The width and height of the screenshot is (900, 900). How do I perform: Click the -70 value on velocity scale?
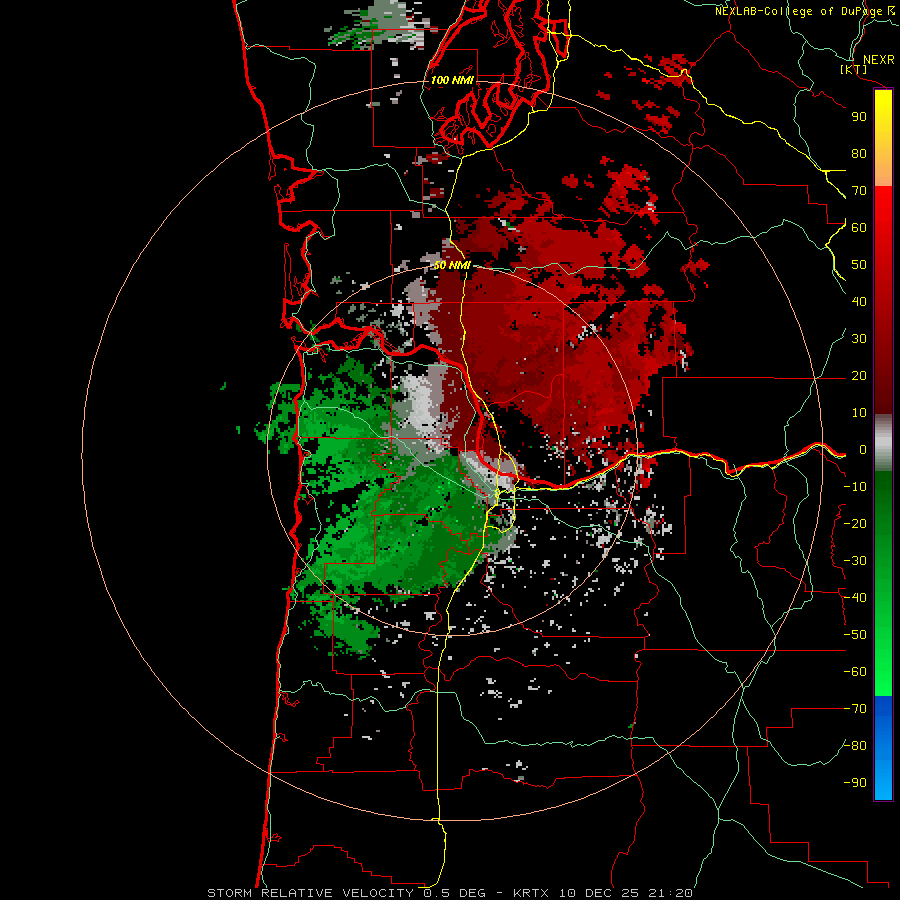click(855, 709)
